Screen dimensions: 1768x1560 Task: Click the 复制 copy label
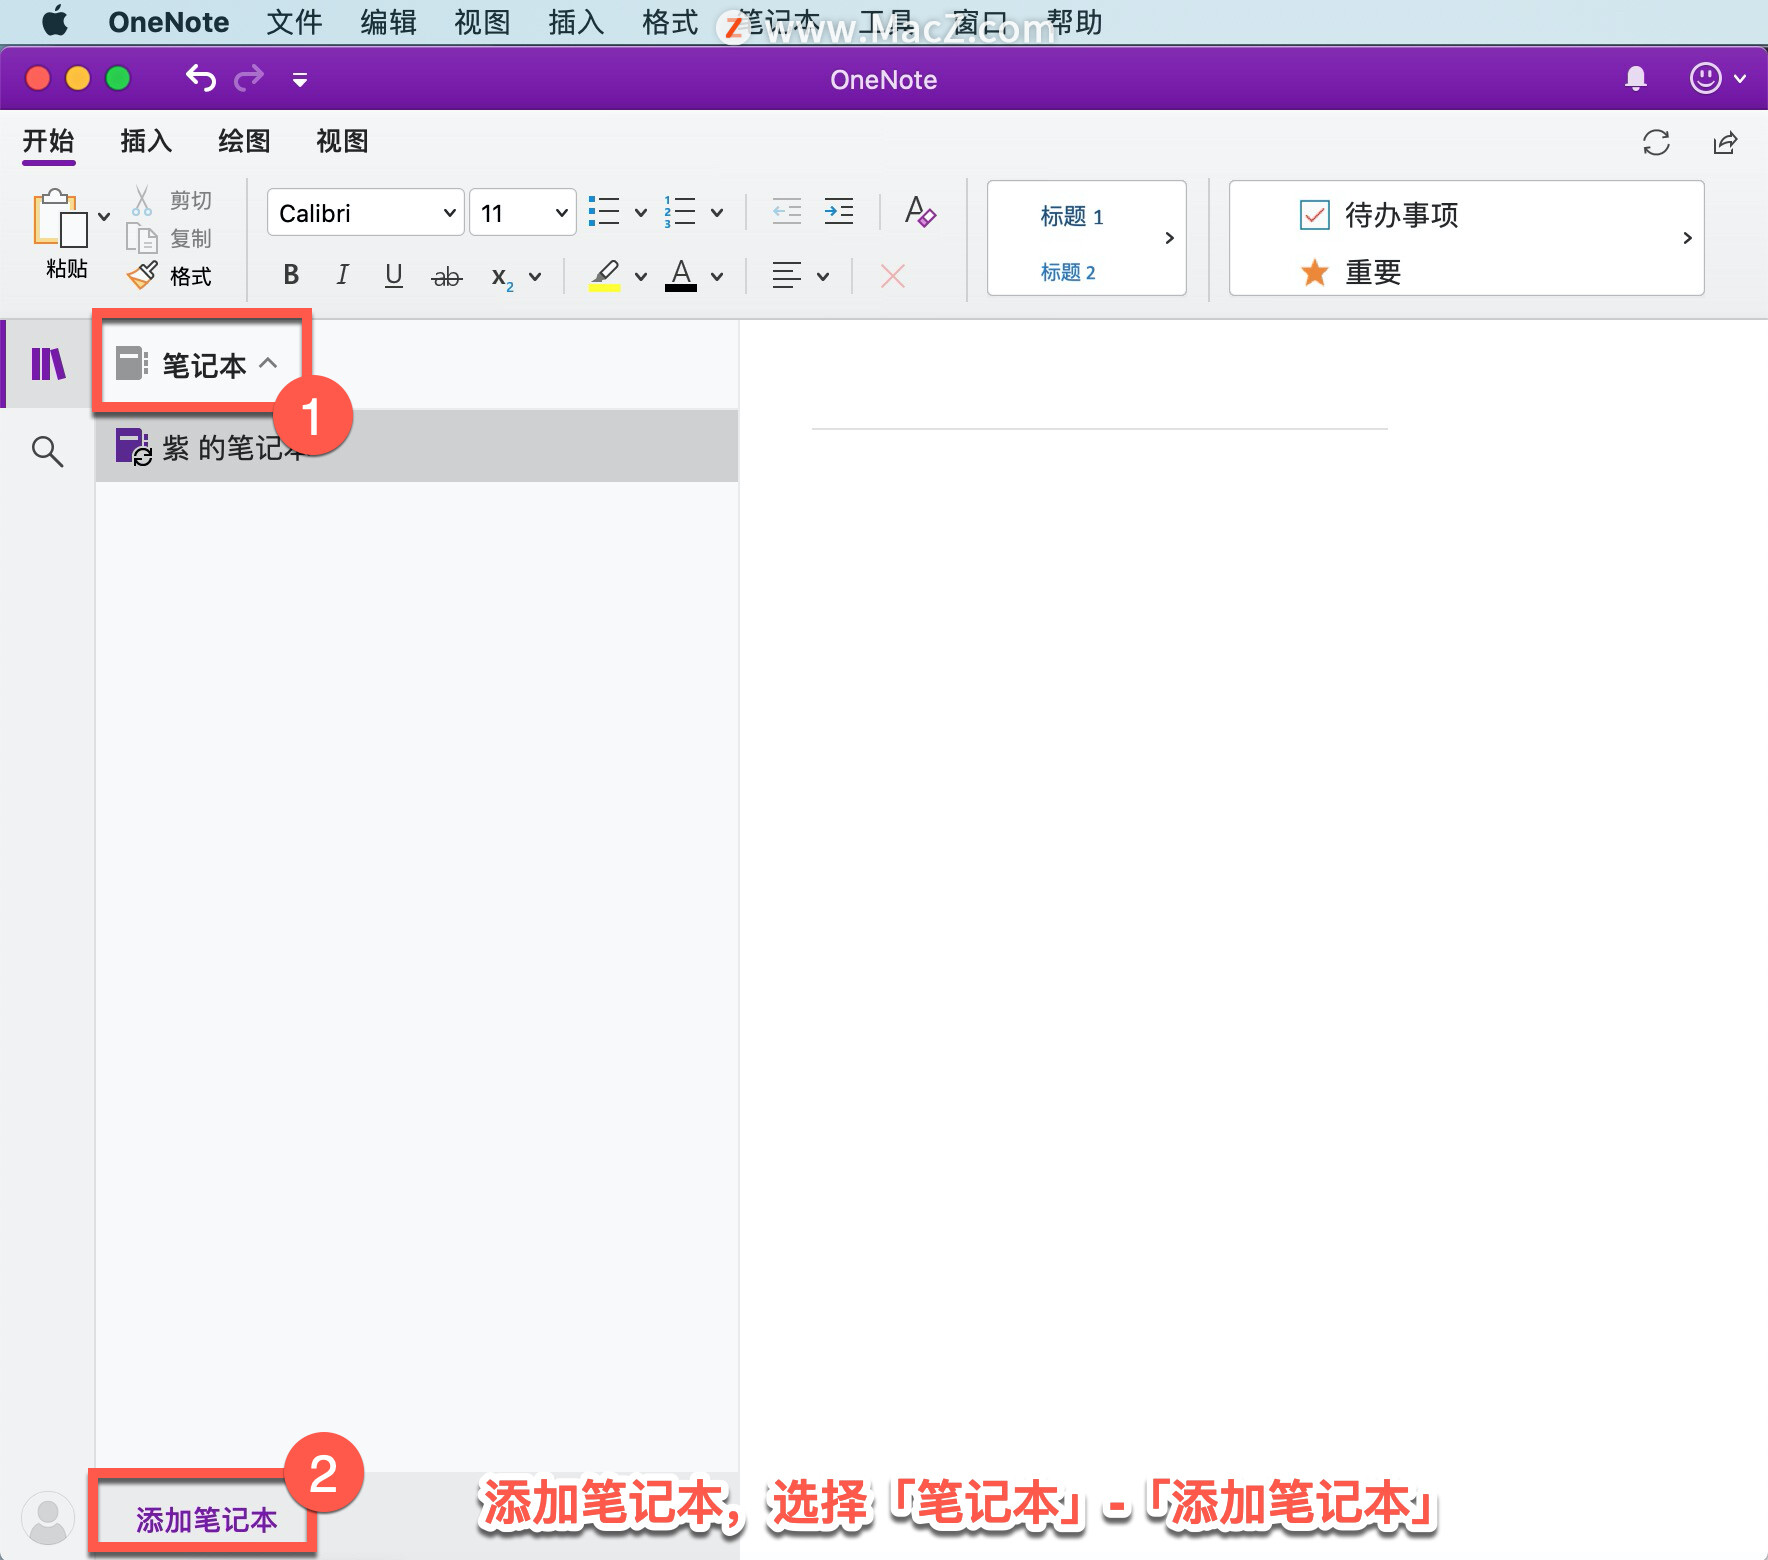(191, 239)
